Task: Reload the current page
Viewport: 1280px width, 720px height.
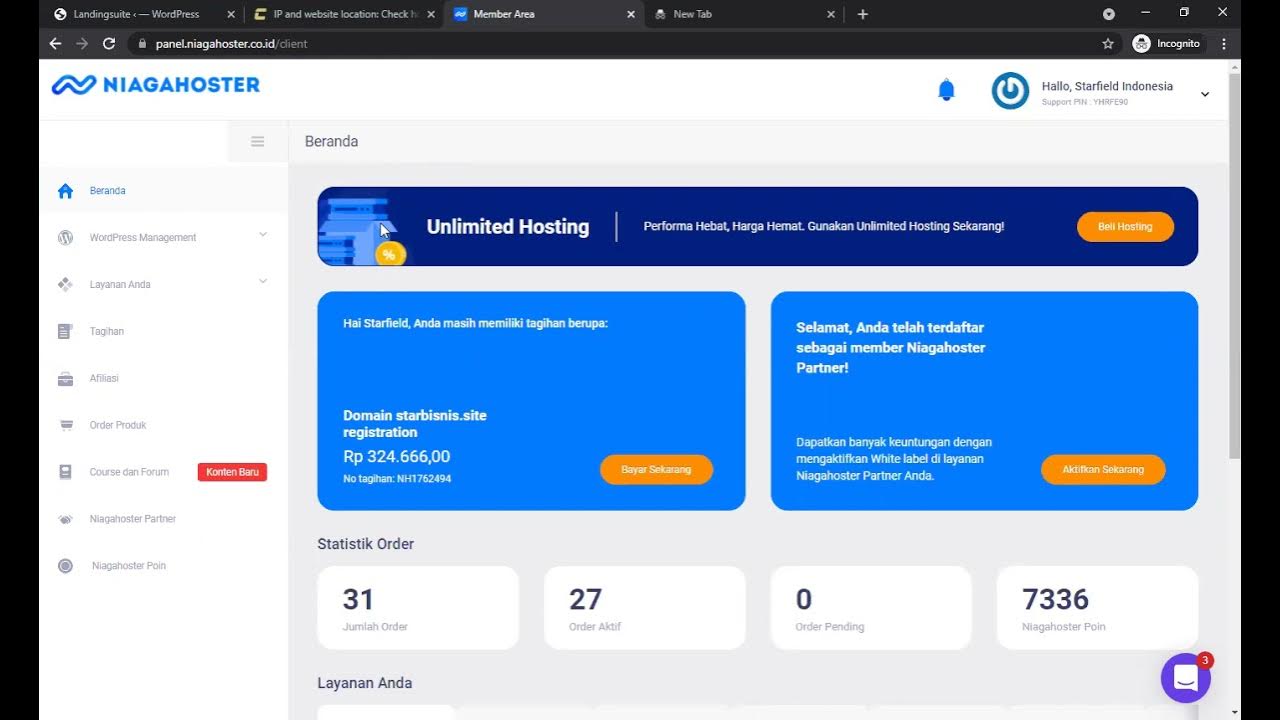Action: (x=109, y=44)
